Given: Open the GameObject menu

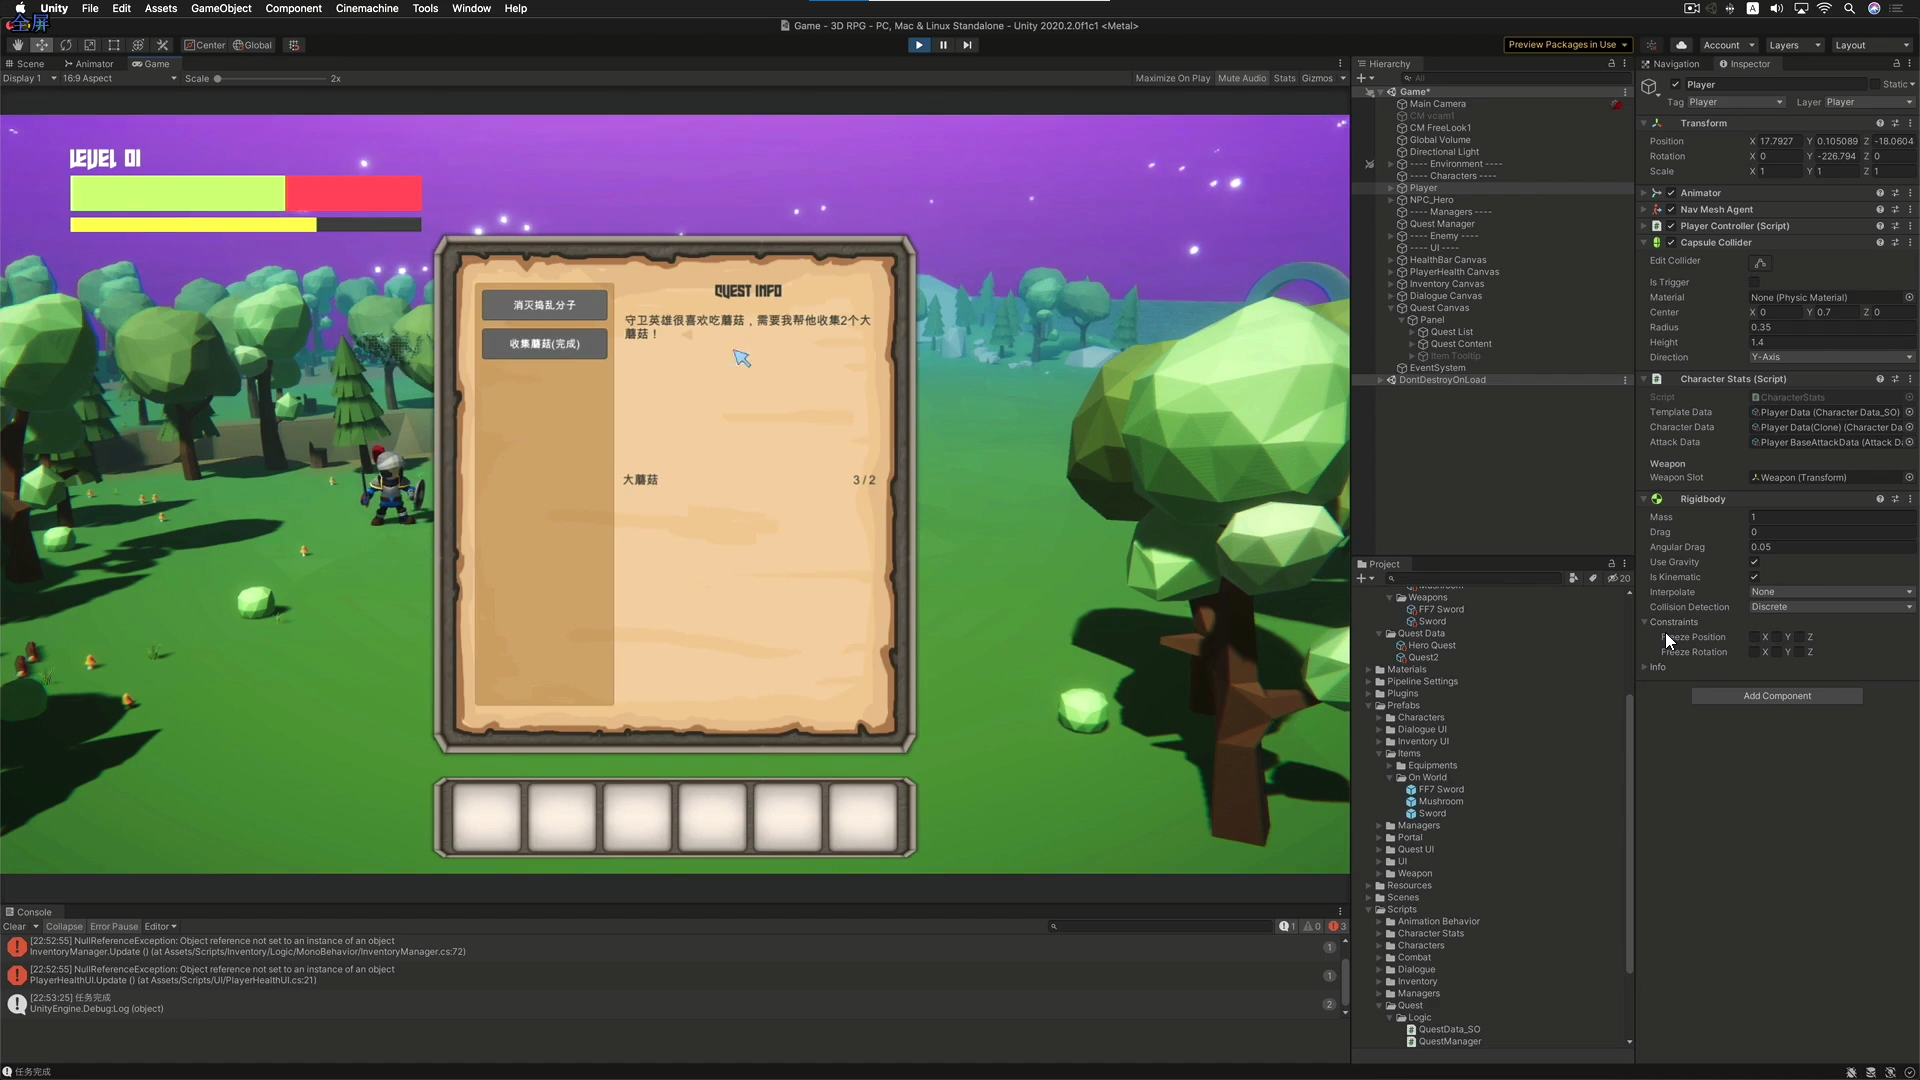Looking at the screenshot, I should point(221,8).
